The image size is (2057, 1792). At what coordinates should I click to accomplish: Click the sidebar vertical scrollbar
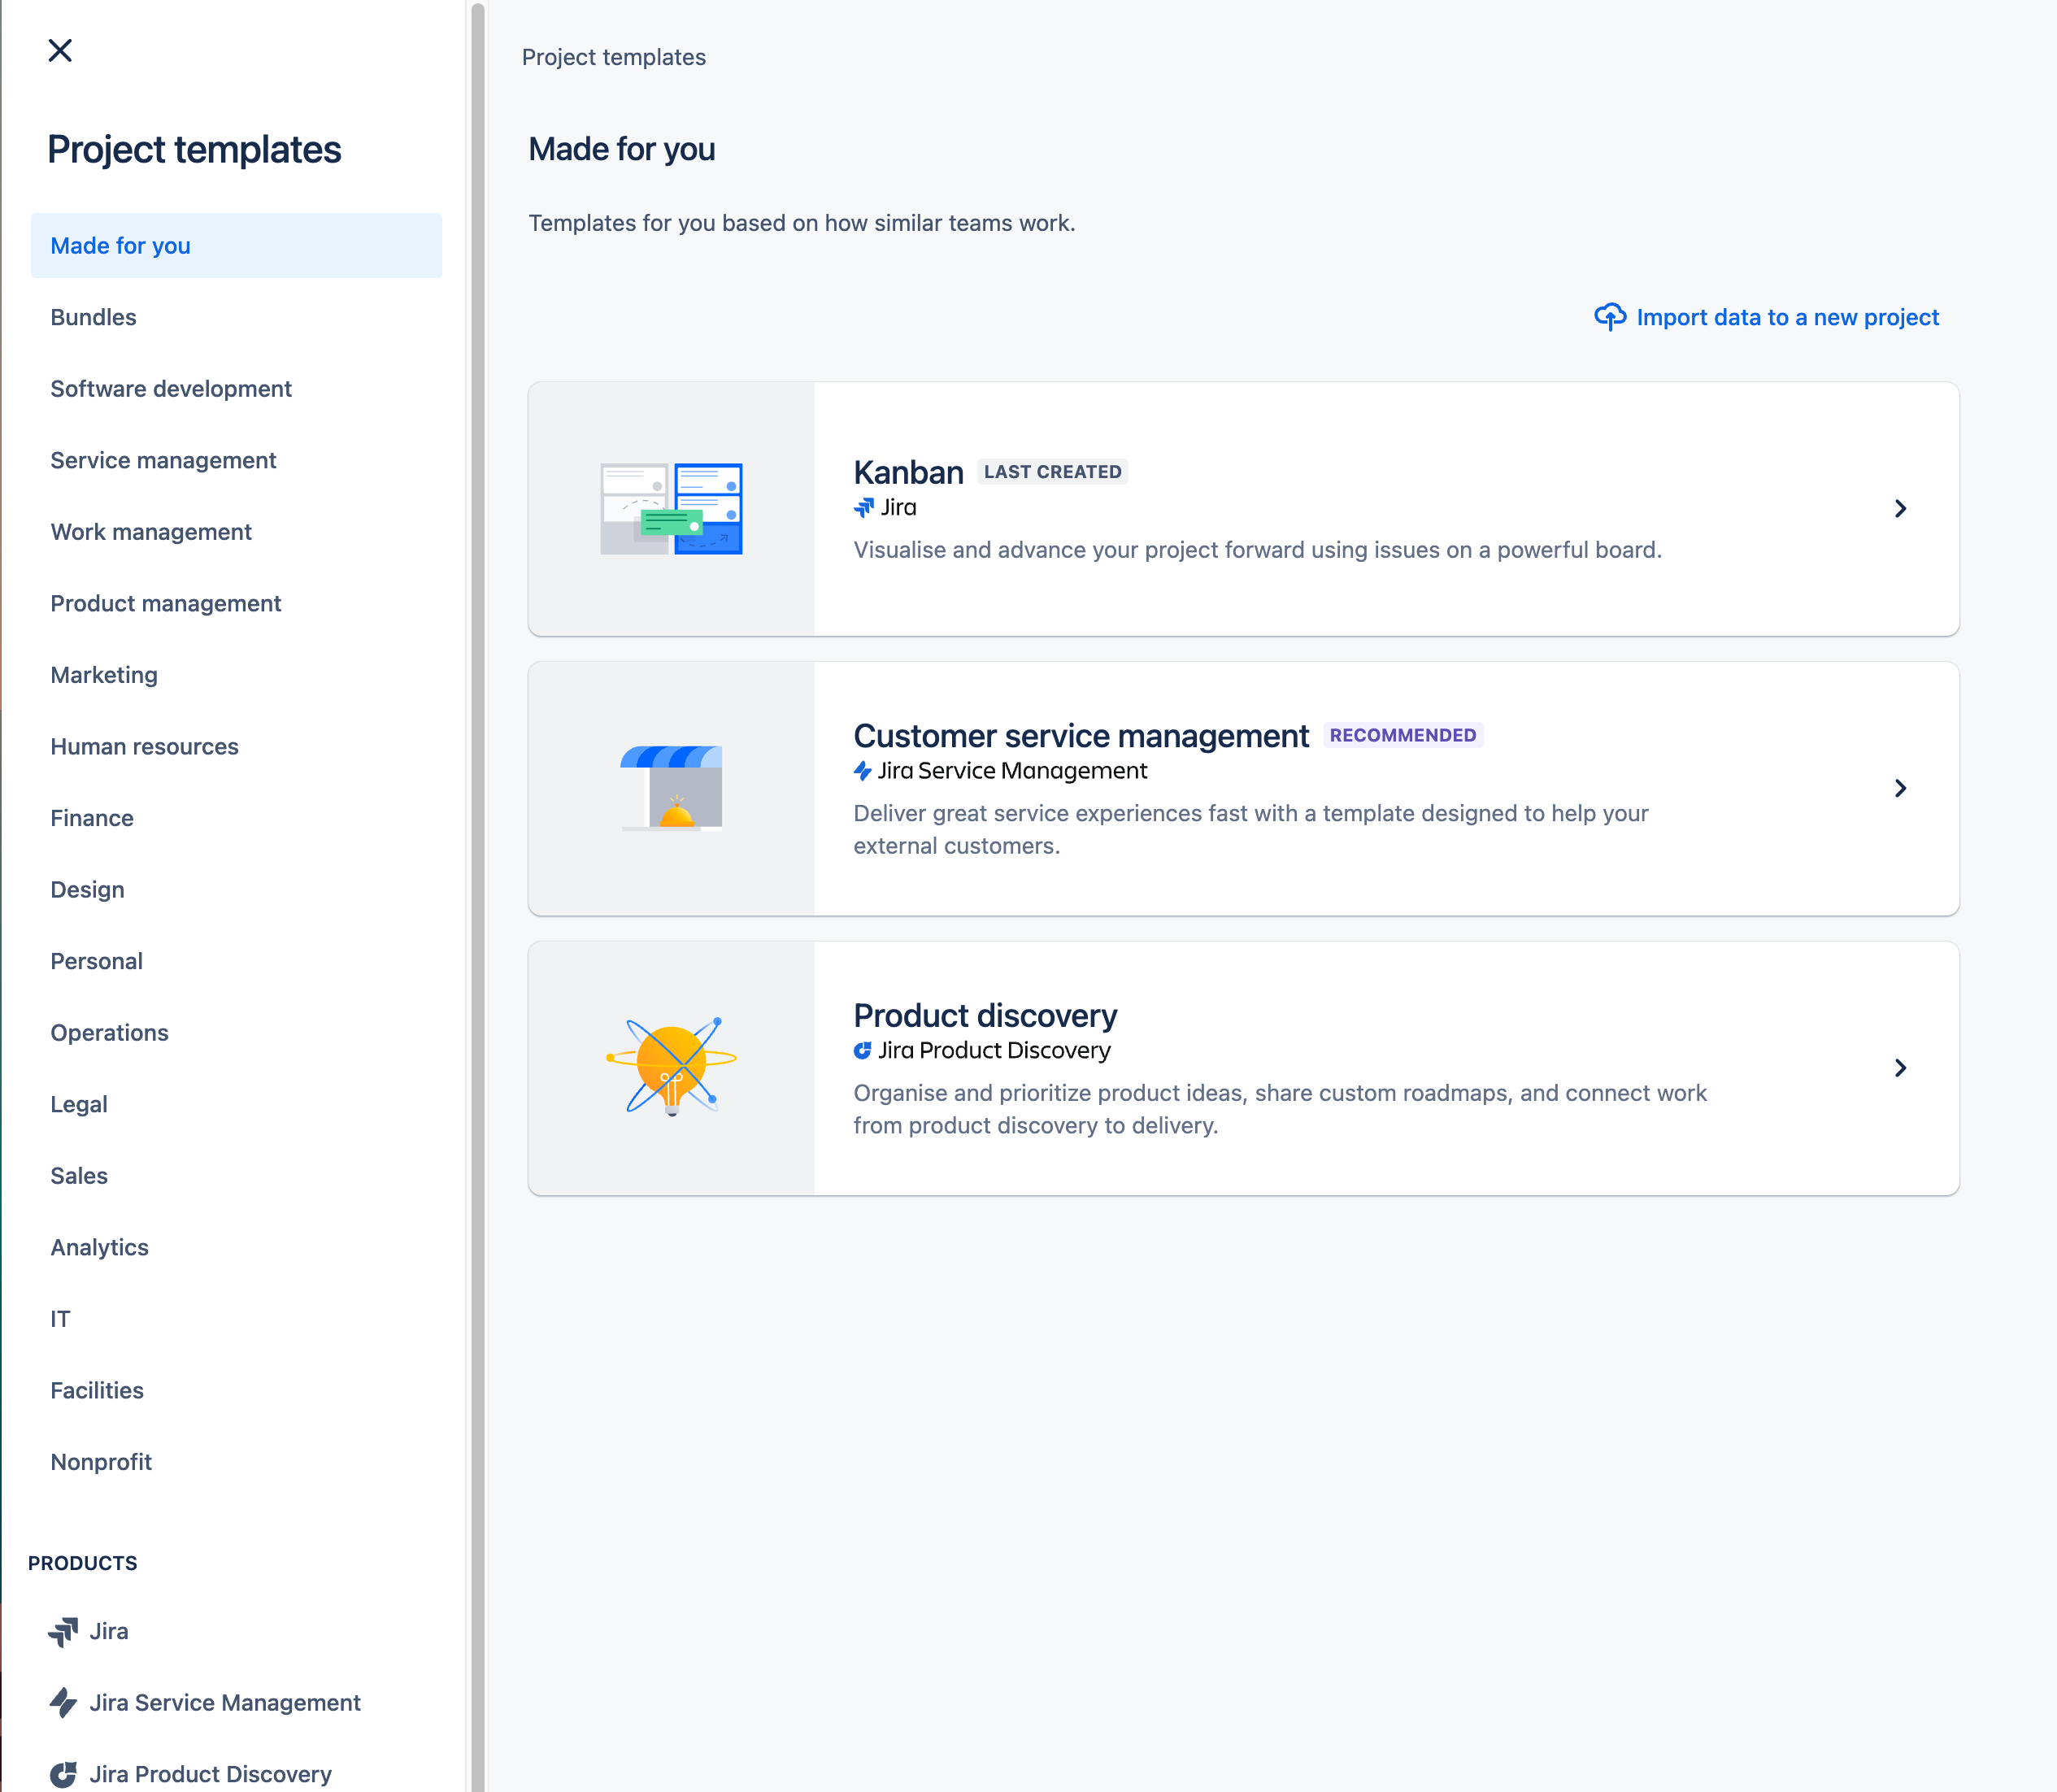click(478, 896)
